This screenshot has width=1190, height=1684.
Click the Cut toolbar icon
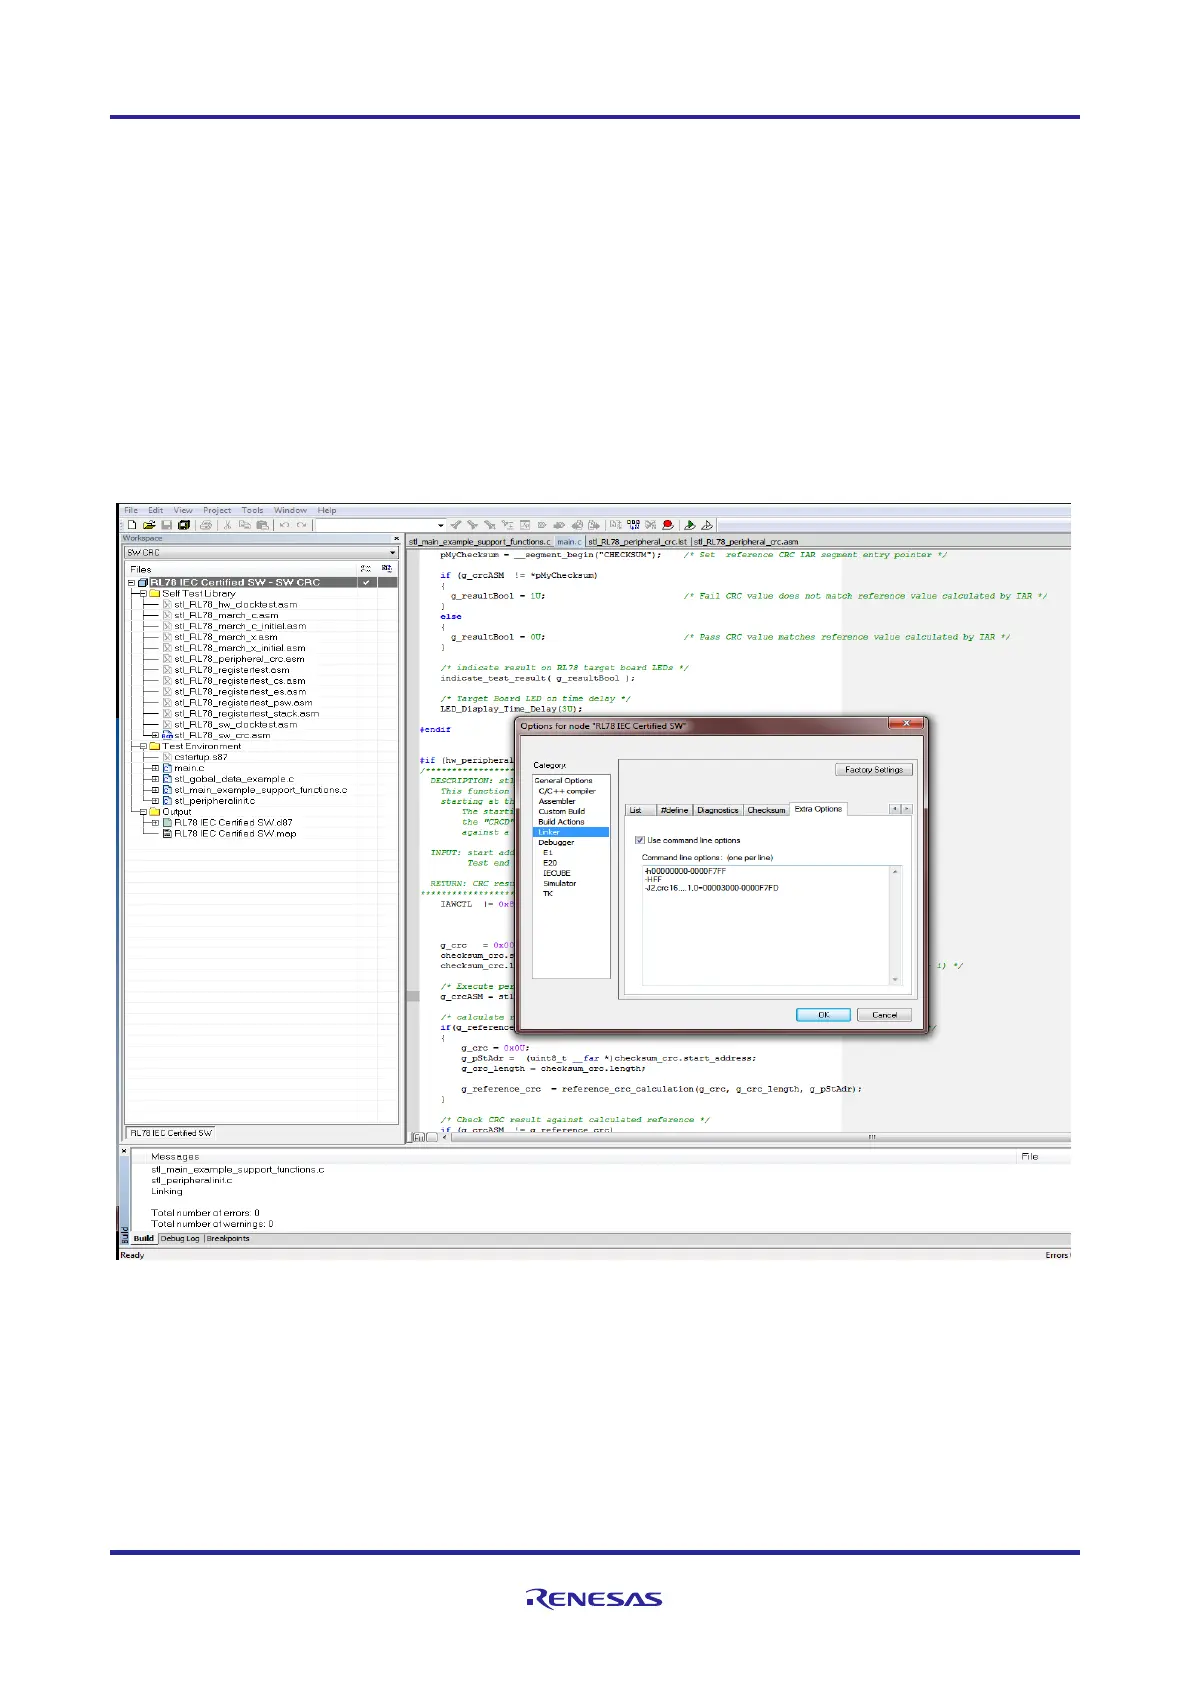pos(228,525)
